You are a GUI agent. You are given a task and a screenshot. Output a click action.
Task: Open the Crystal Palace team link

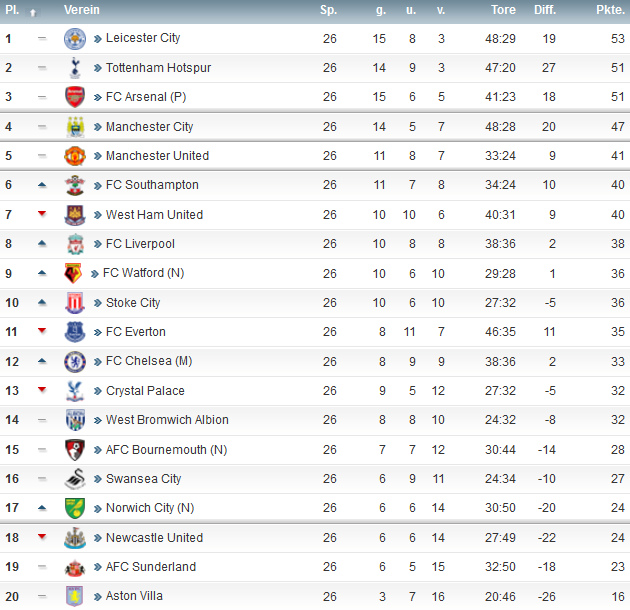coord(145,391)
